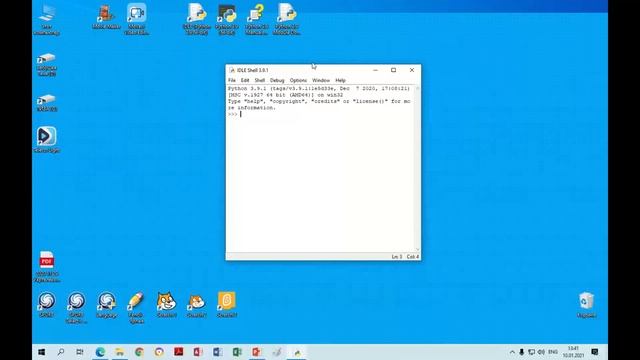Minimize the IDLE Shell window
The width and height of the screenshot is (640, 360).
(x=376, y=70)
